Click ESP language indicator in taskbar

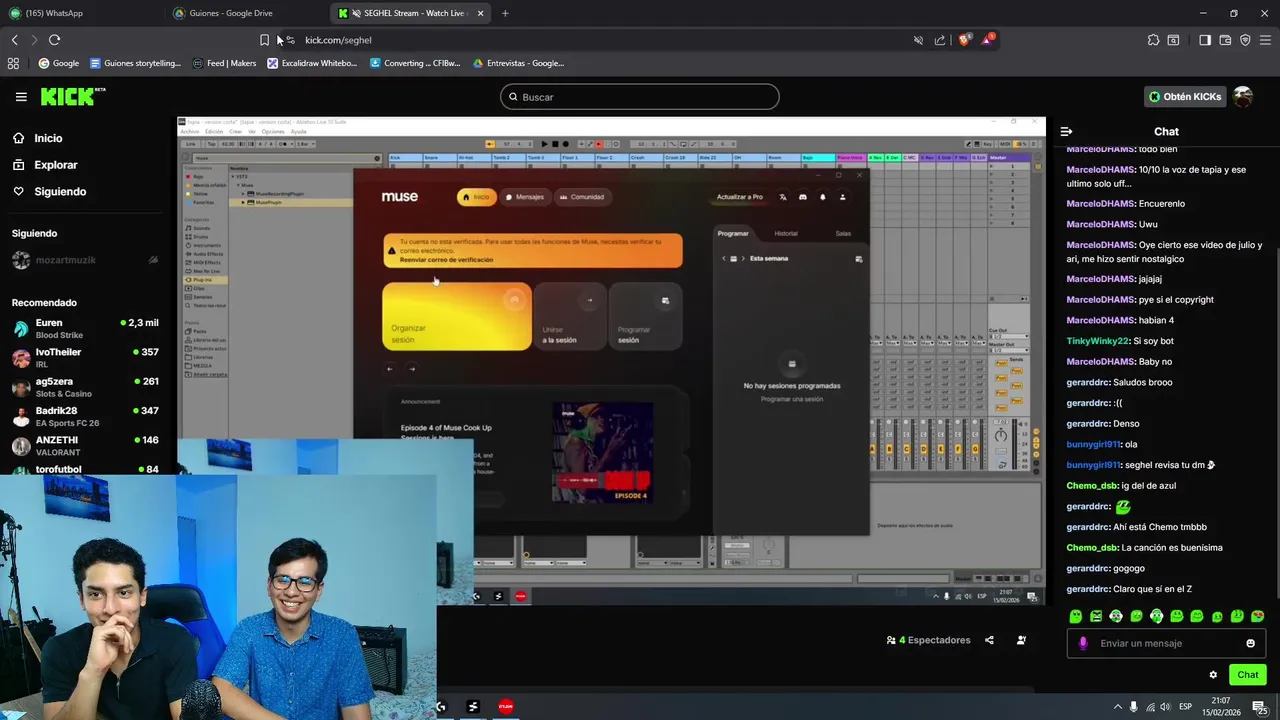click(x=1186, y=707)
